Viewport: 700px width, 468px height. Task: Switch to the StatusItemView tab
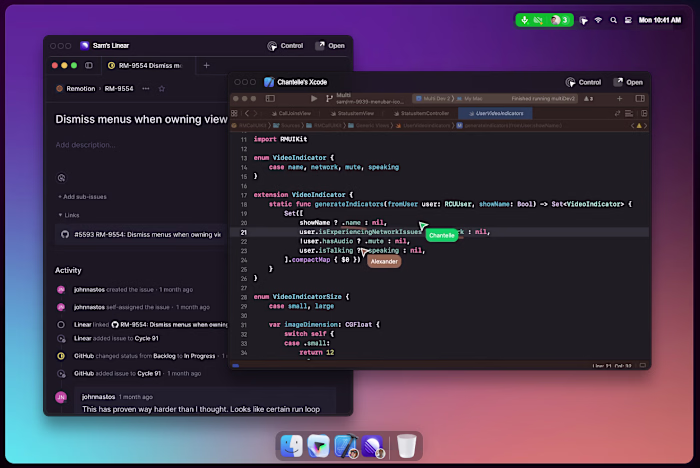[x=352, y=113]
